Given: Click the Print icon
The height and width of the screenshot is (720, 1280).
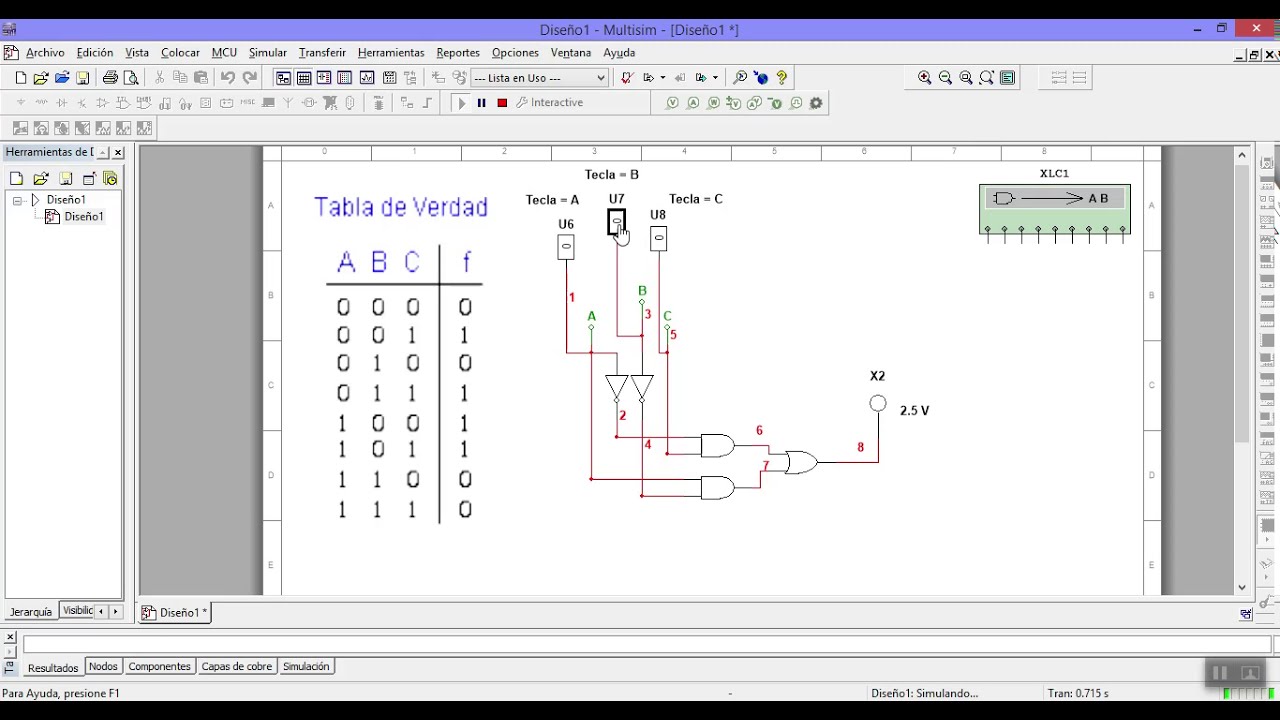Looking at the screenshot, I should 110,77.
